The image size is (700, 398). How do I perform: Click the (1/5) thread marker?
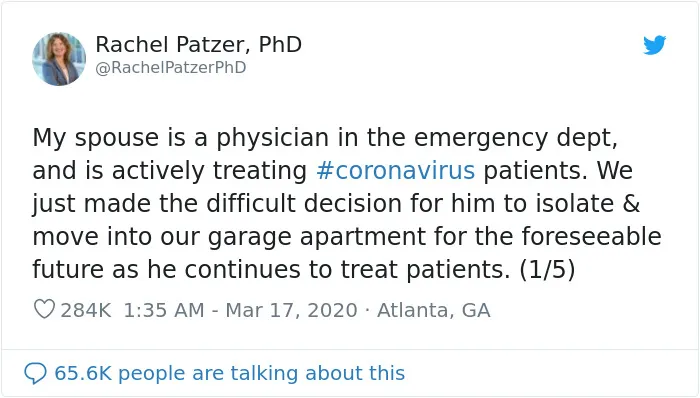pyautogui.click(x=547, y=270)
